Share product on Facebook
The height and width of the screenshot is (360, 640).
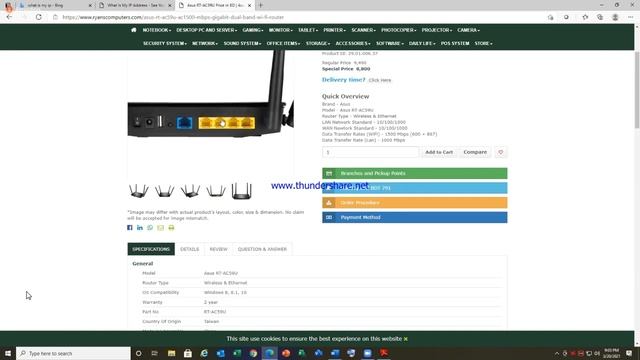130,227
